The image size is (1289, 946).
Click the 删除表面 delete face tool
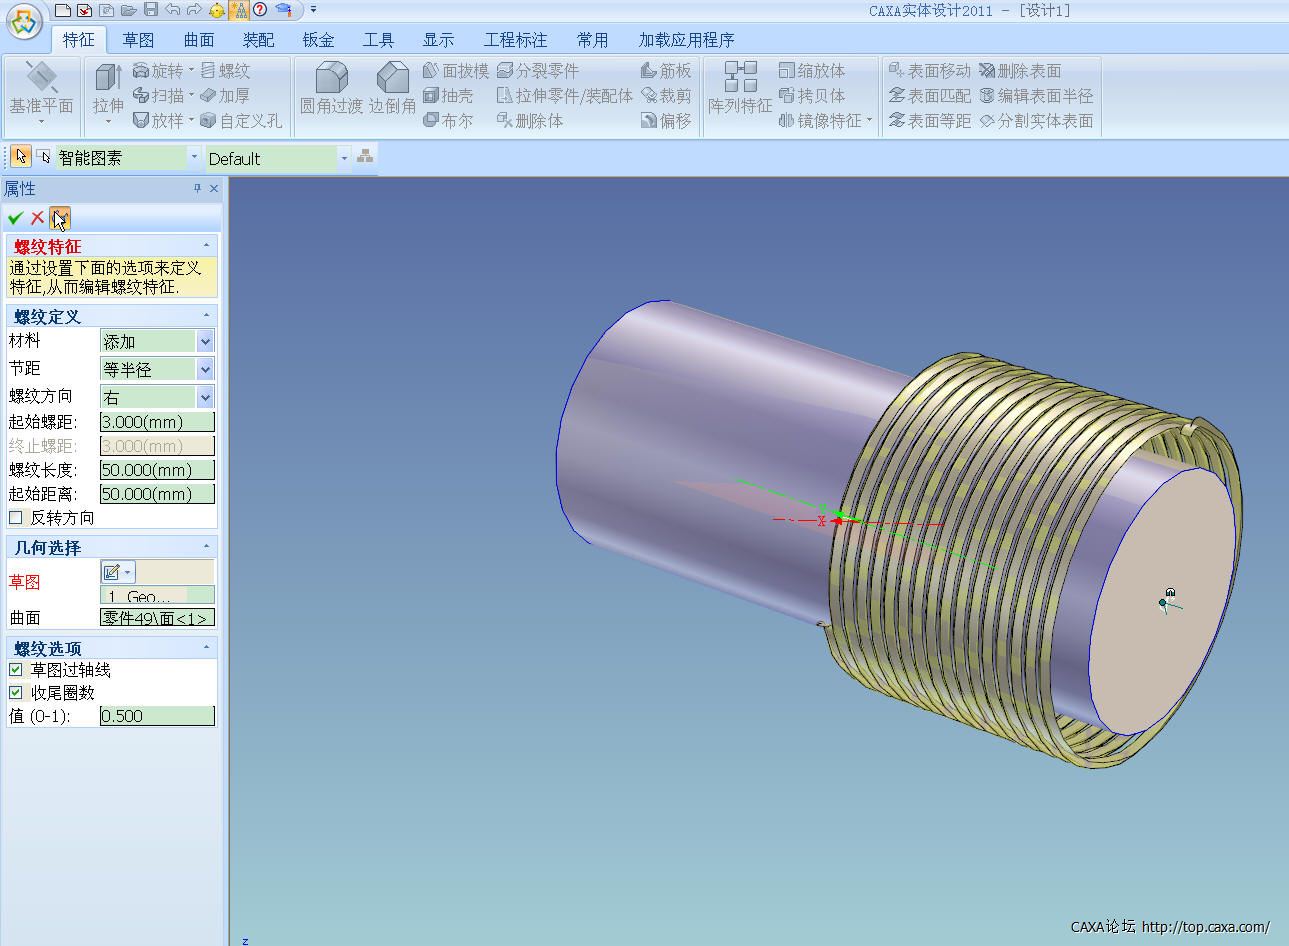pos(1020,71)
